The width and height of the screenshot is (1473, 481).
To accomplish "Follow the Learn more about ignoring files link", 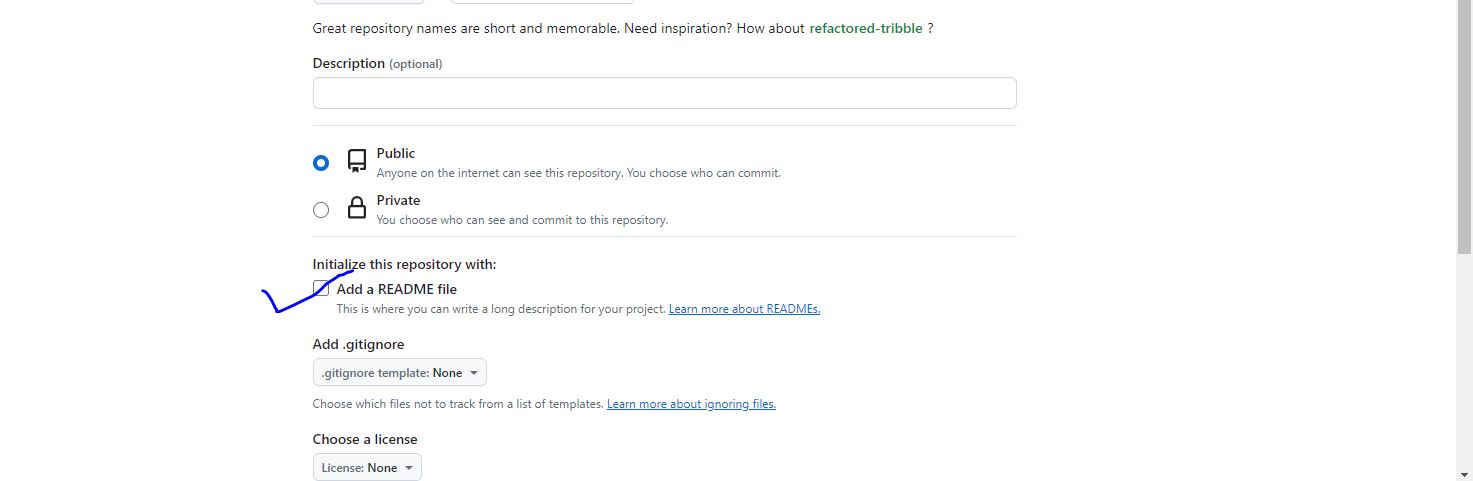I will [691, 404].
